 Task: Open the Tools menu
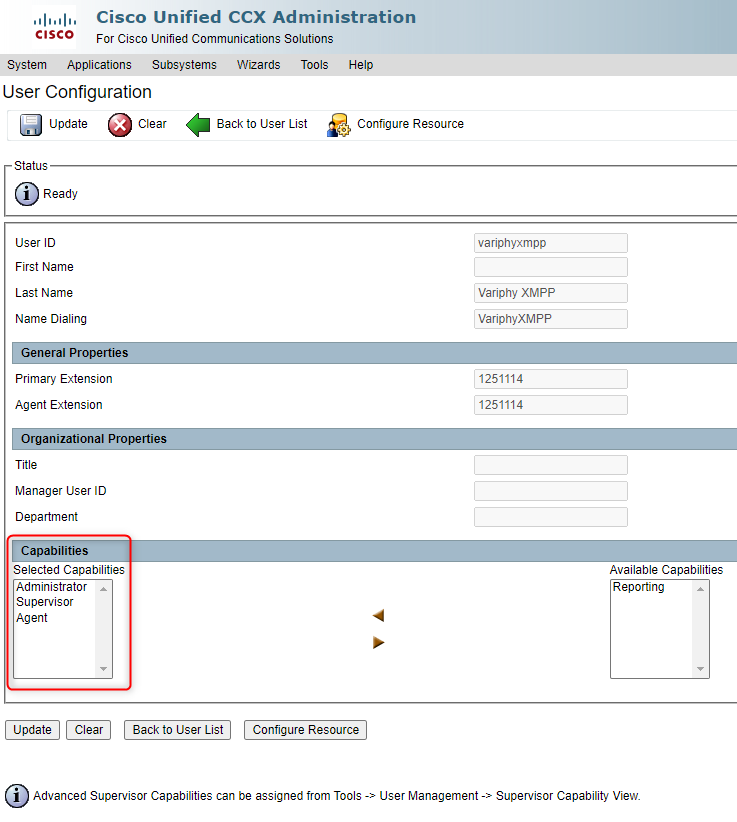314,65
